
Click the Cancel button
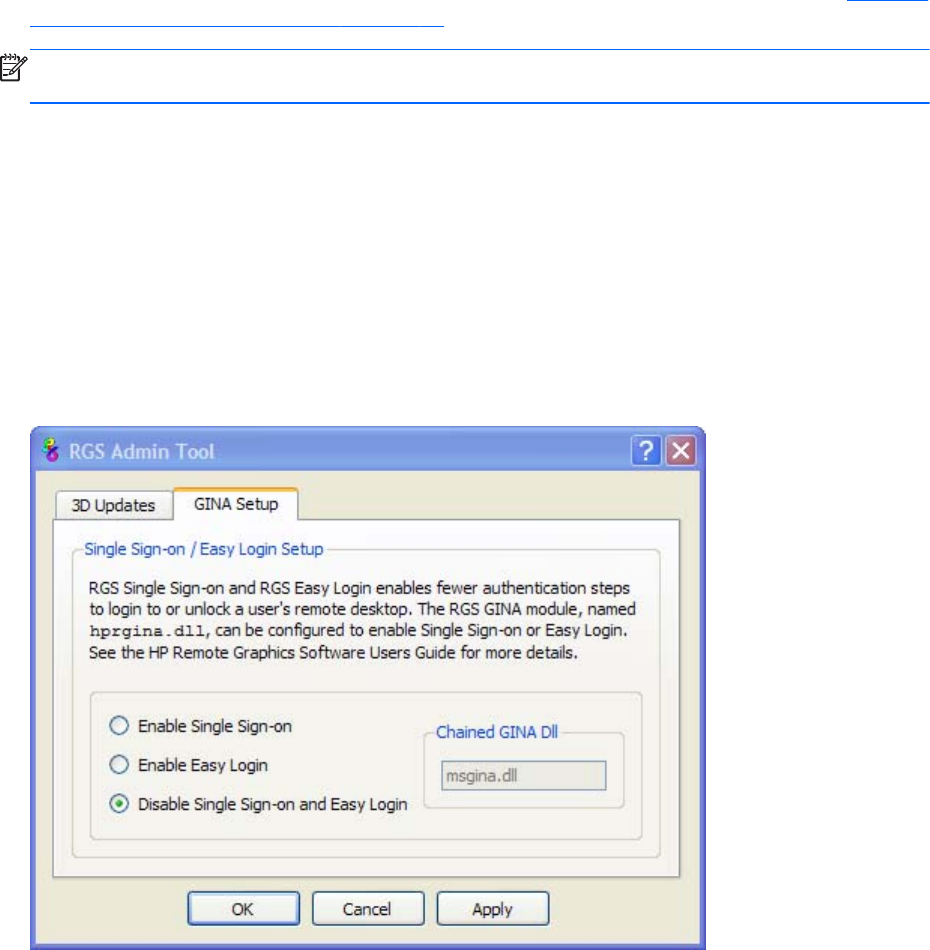pyautogui.click(x=368, y=909)
